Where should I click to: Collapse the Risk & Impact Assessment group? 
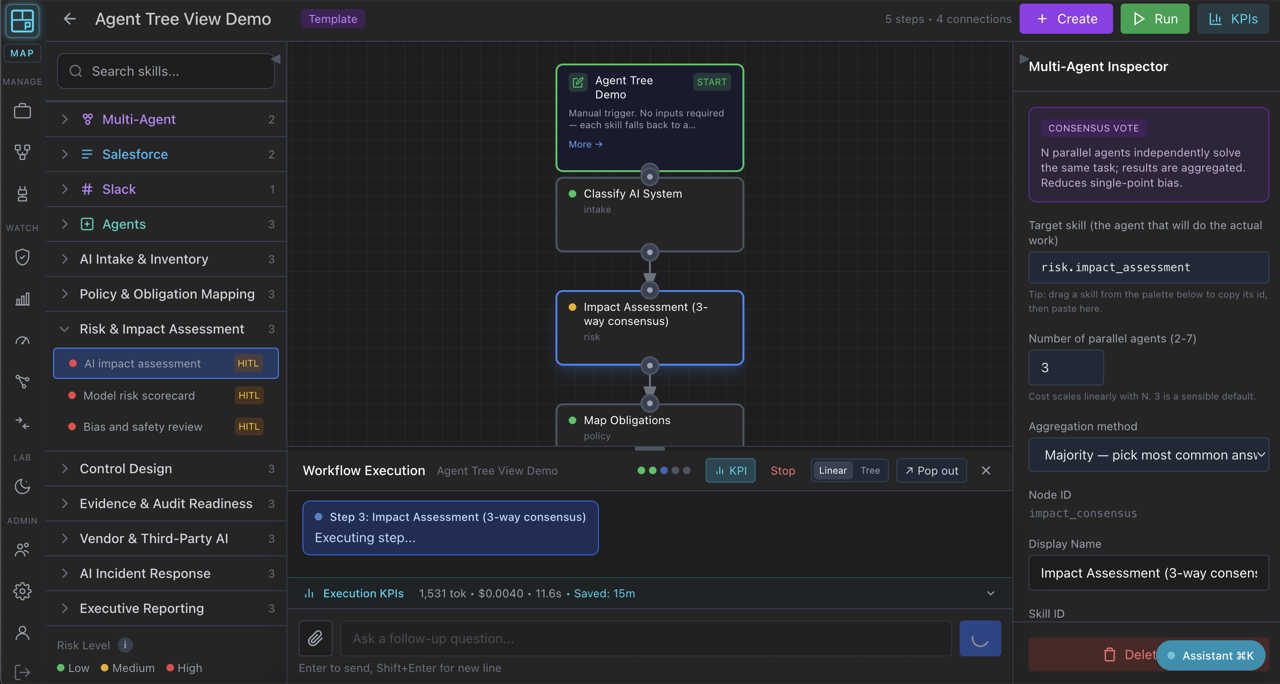point(166,329)
